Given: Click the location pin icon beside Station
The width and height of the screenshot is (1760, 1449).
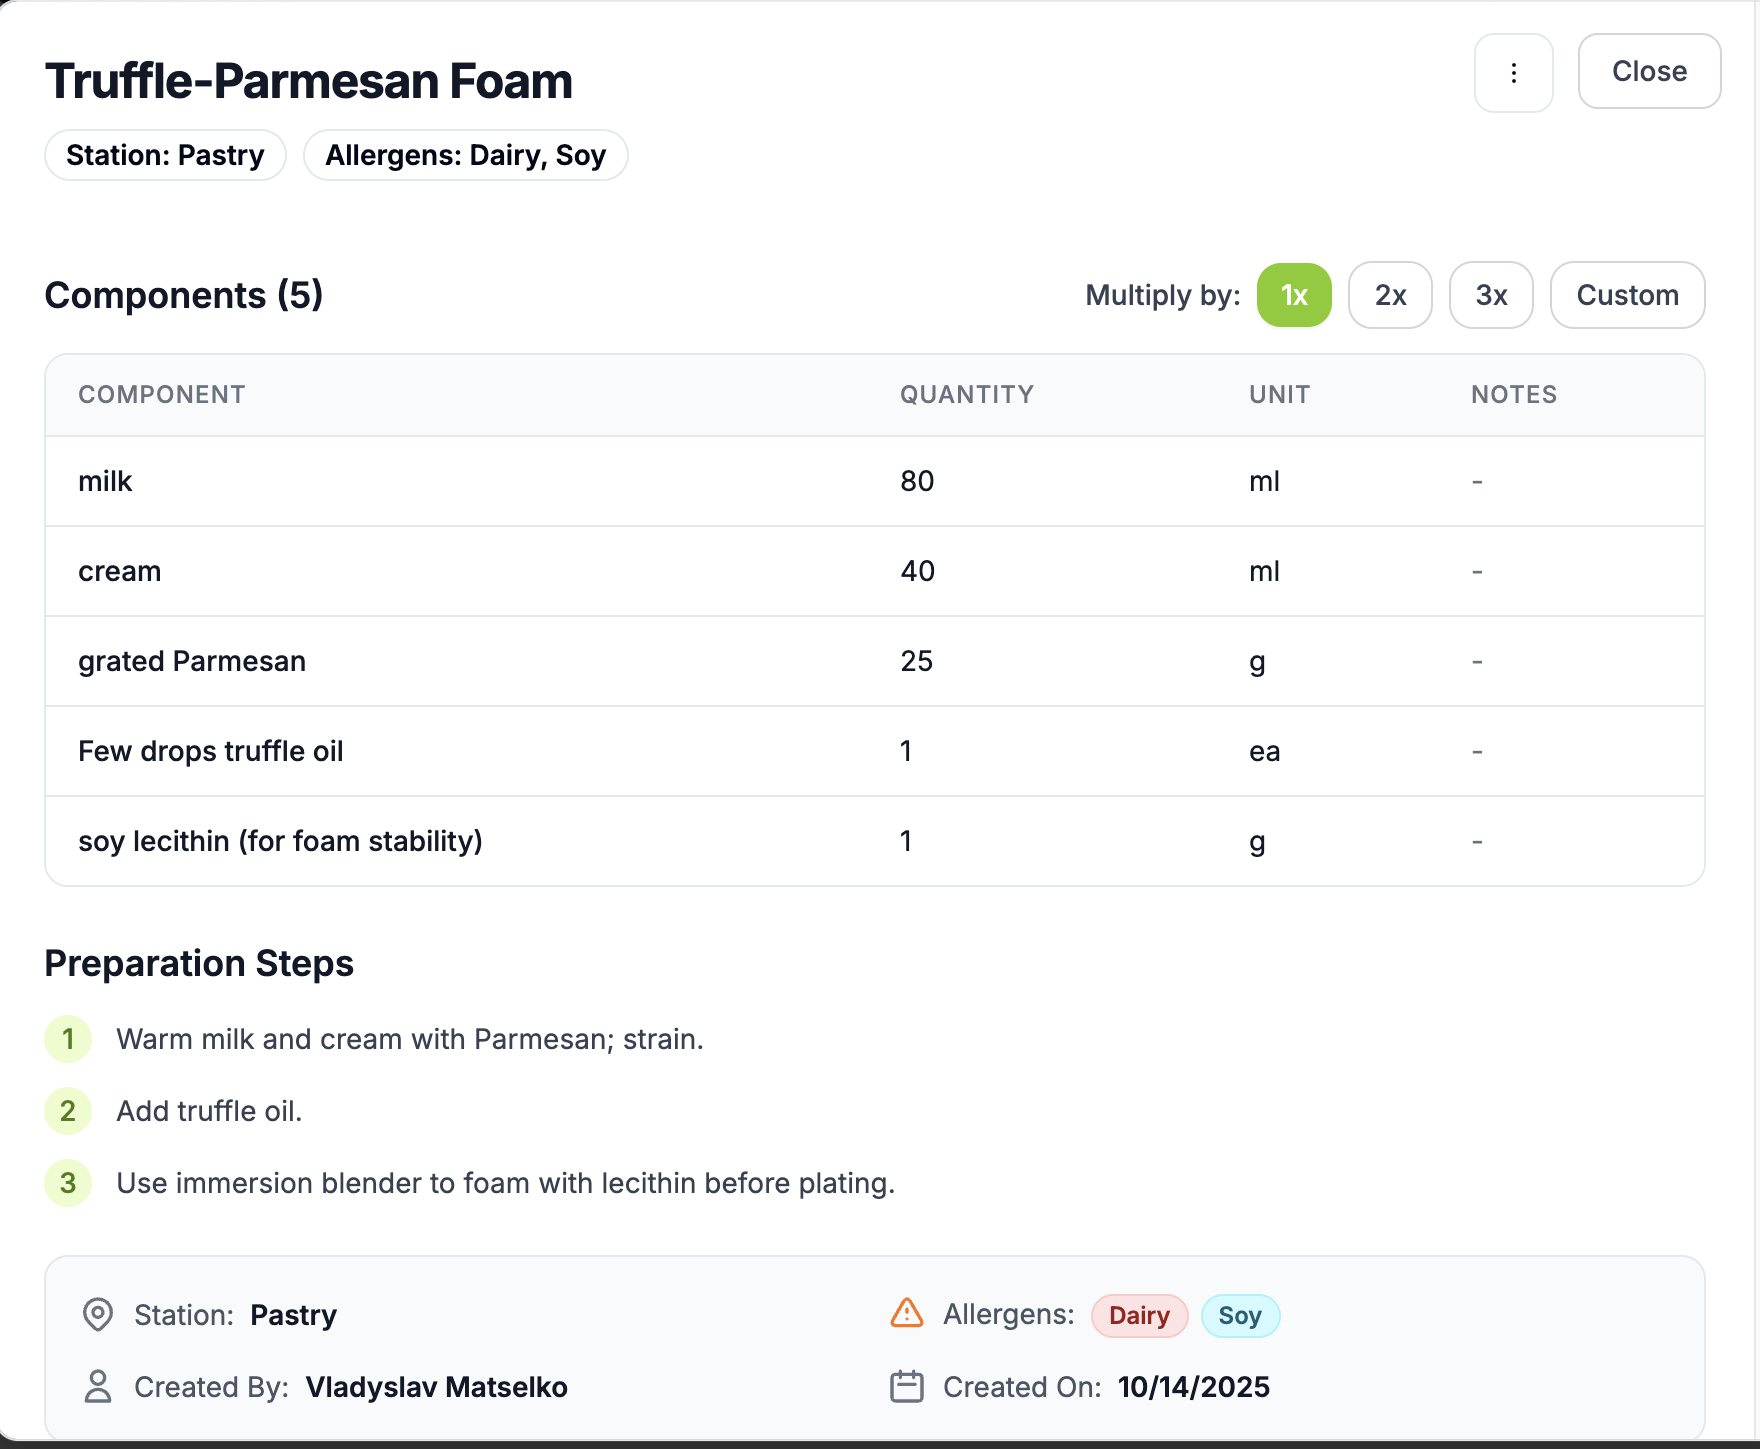Looking at the screenshot, I should tap(98, 1314).
